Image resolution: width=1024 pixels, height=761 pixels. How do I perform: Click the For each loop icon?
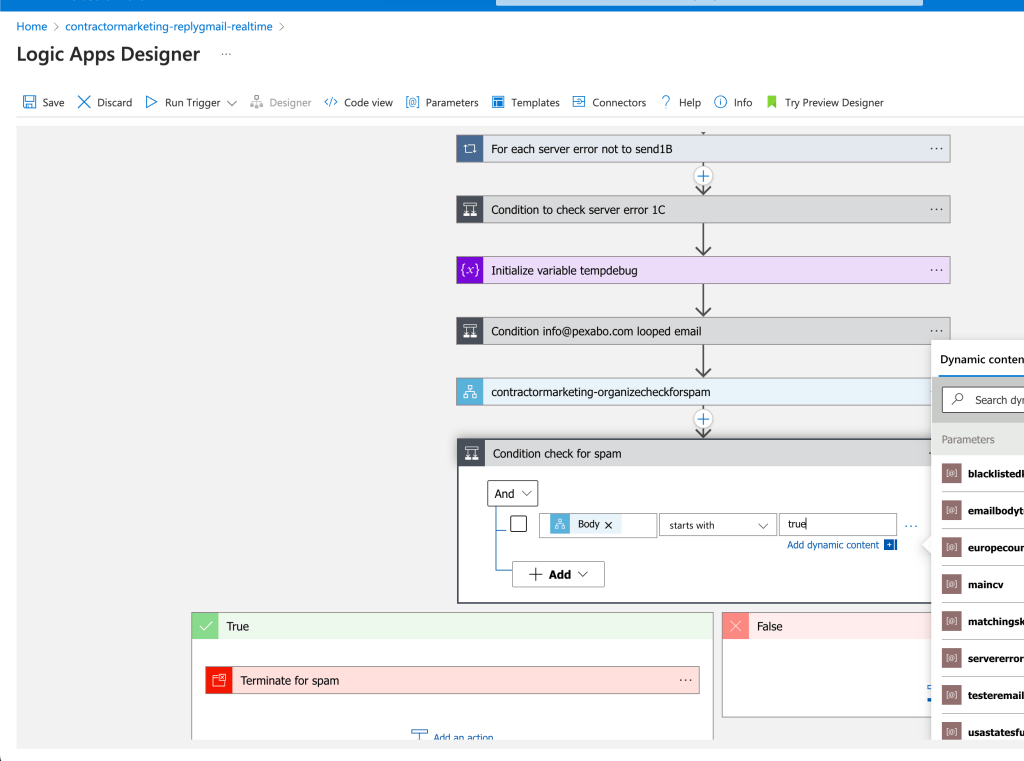pos(470,149)
